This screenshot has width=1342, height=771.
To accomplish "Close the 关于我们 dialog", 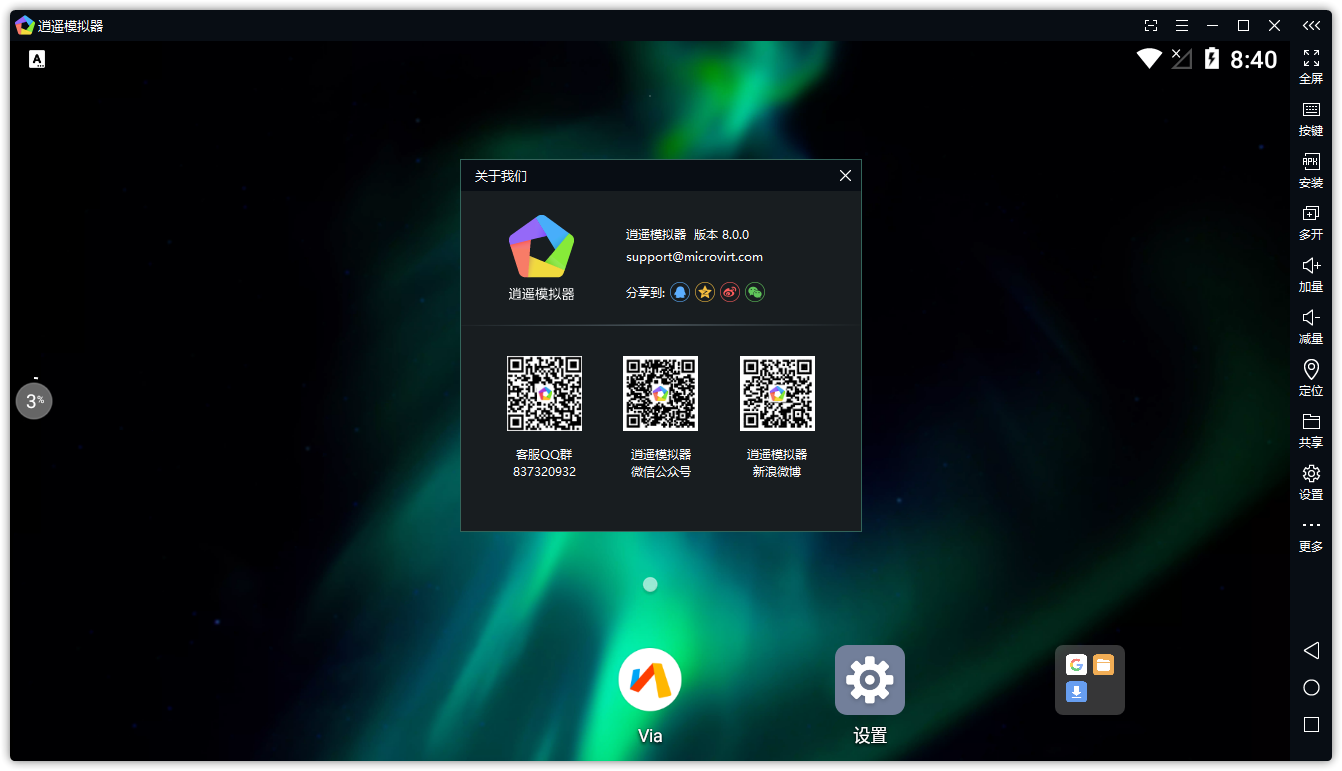I will point(845,176).
